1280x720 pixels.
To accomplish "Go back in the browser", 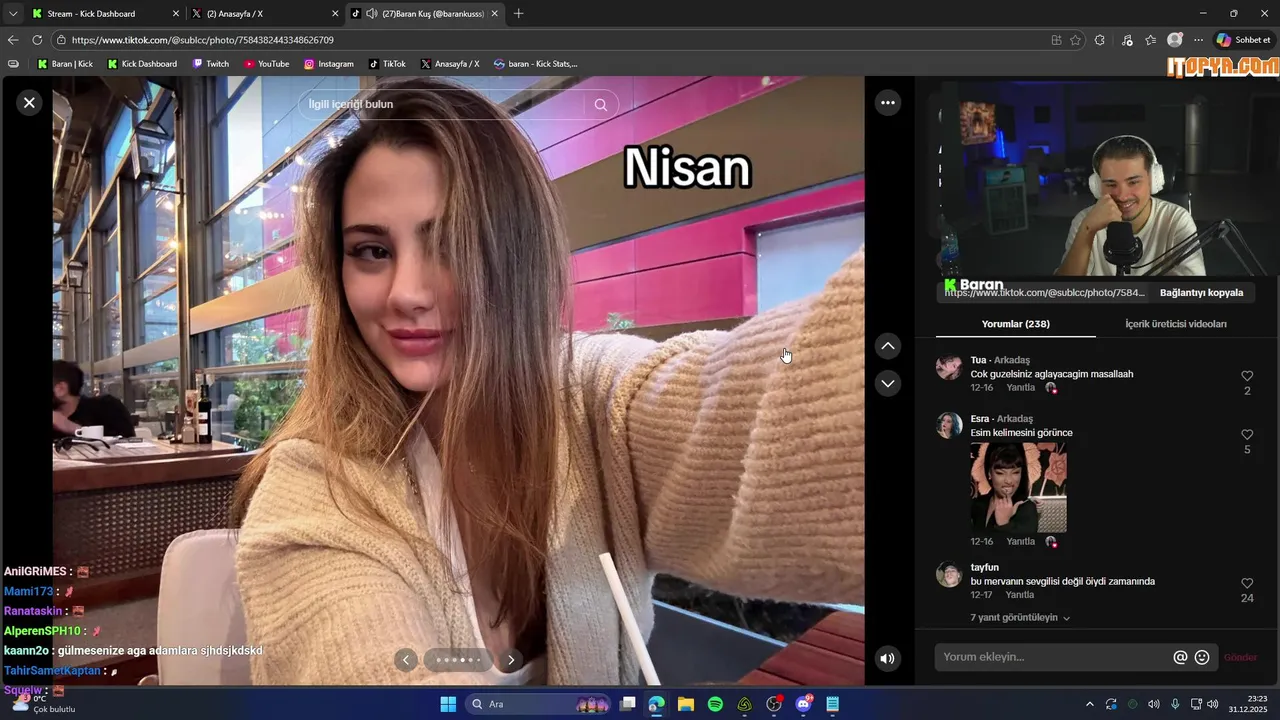I will 13,40.
